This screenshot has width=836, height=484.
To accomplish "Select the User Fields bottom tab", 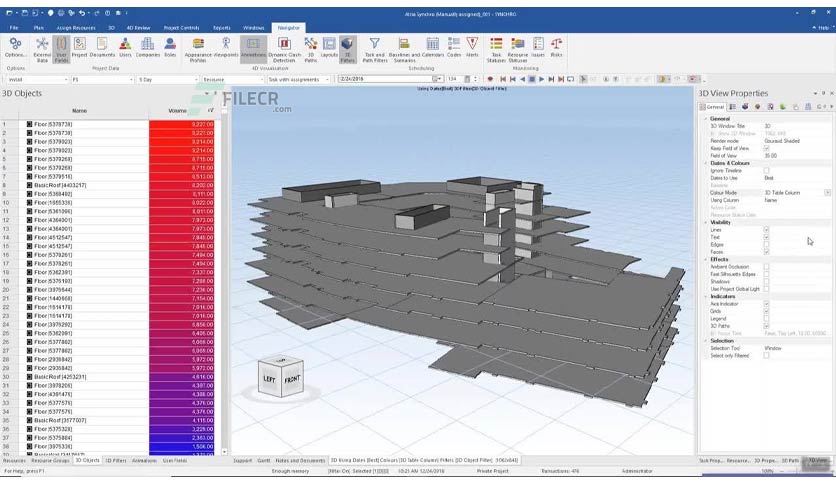I will pos(175,461).
